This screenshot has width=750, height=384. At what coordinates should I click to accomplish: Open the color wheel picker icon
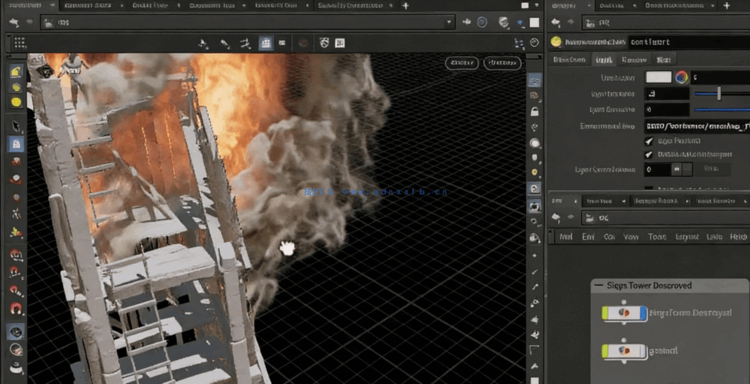tap(681, 77)
